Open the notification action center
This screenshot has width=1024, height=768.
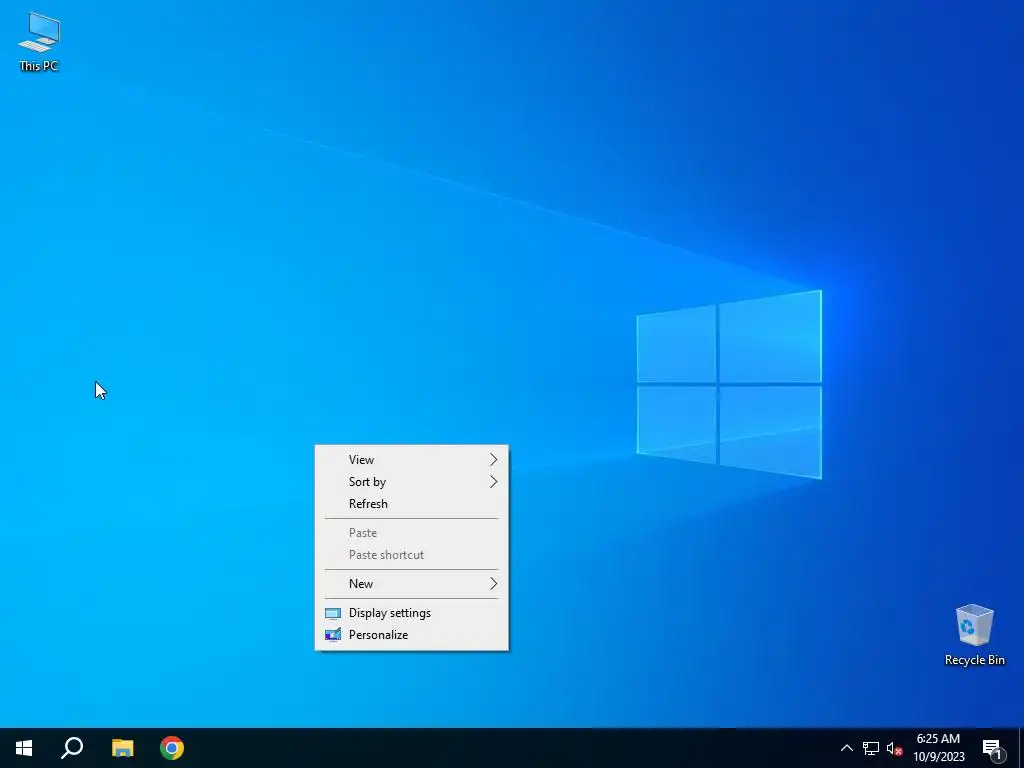[993, 749]
